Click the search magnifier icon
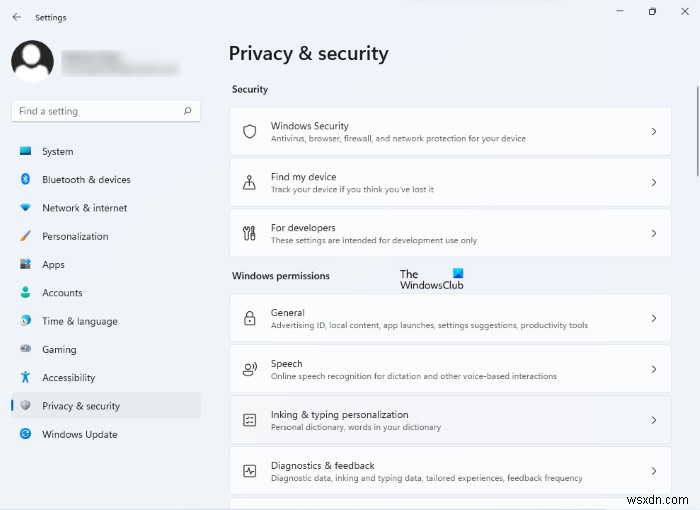Image resolution: width=700 pixels, height=510 pixels. coord(187,111)
